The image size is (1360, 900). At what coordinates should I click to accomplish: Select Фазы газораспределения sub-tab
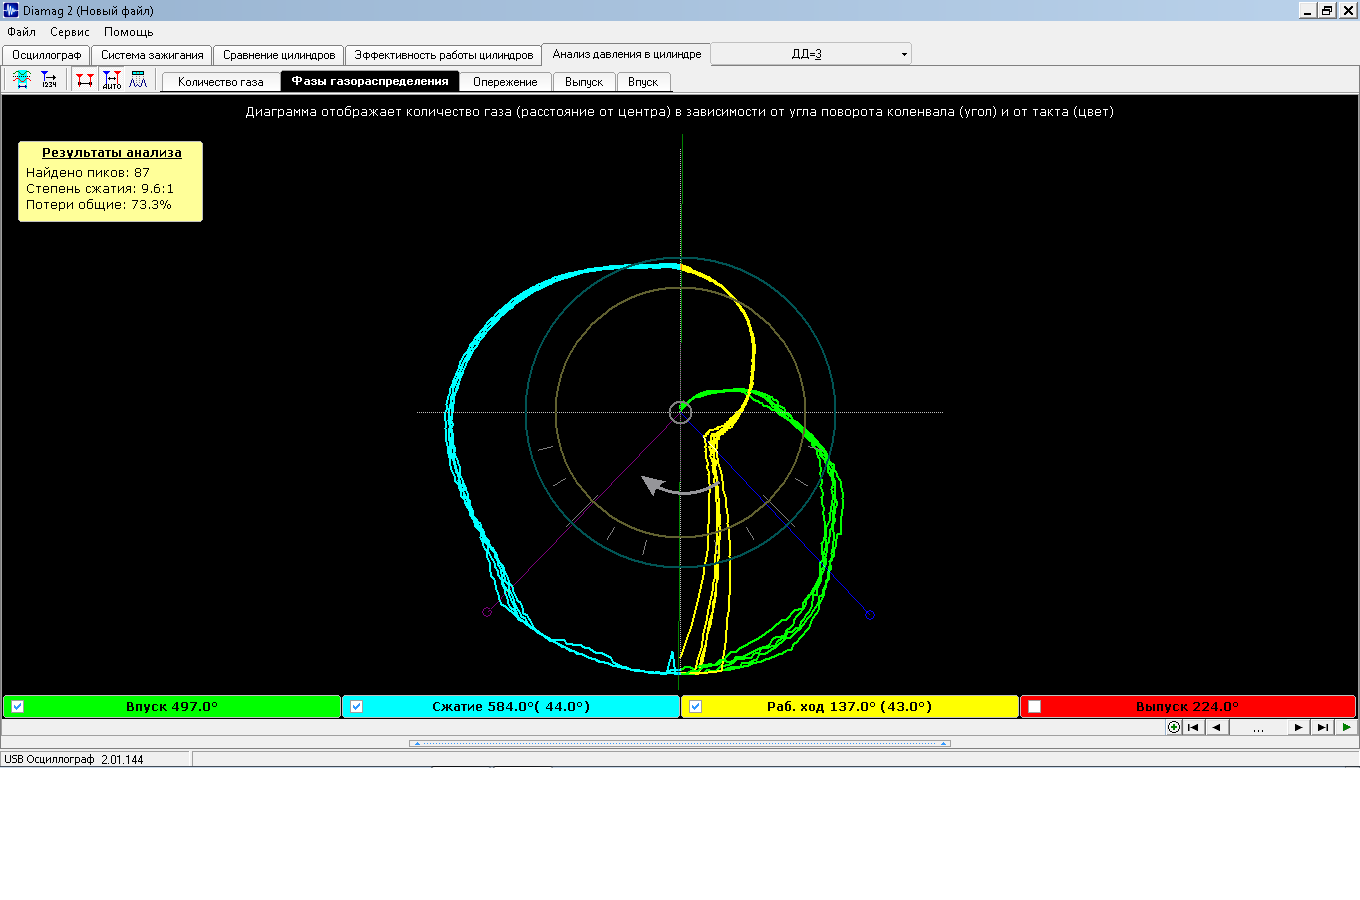click(x=370, y=81)
